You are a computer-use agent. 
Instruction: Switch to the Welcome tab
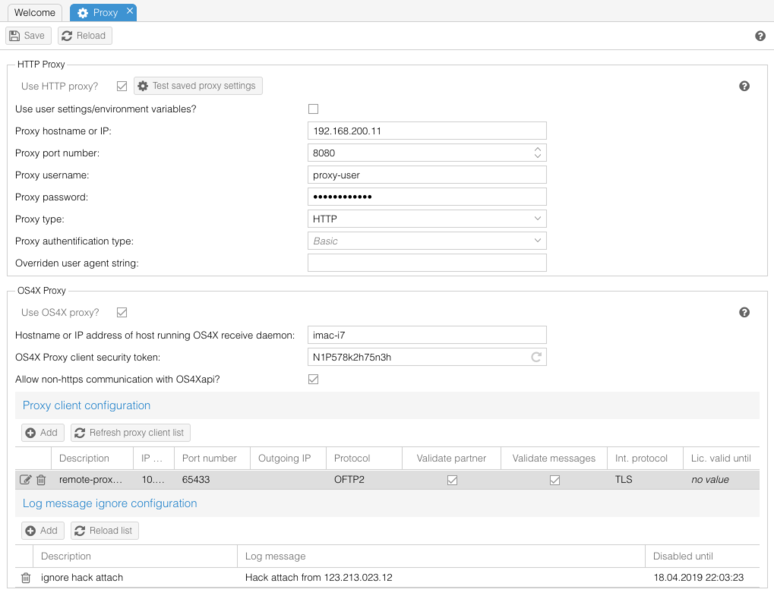35,13
